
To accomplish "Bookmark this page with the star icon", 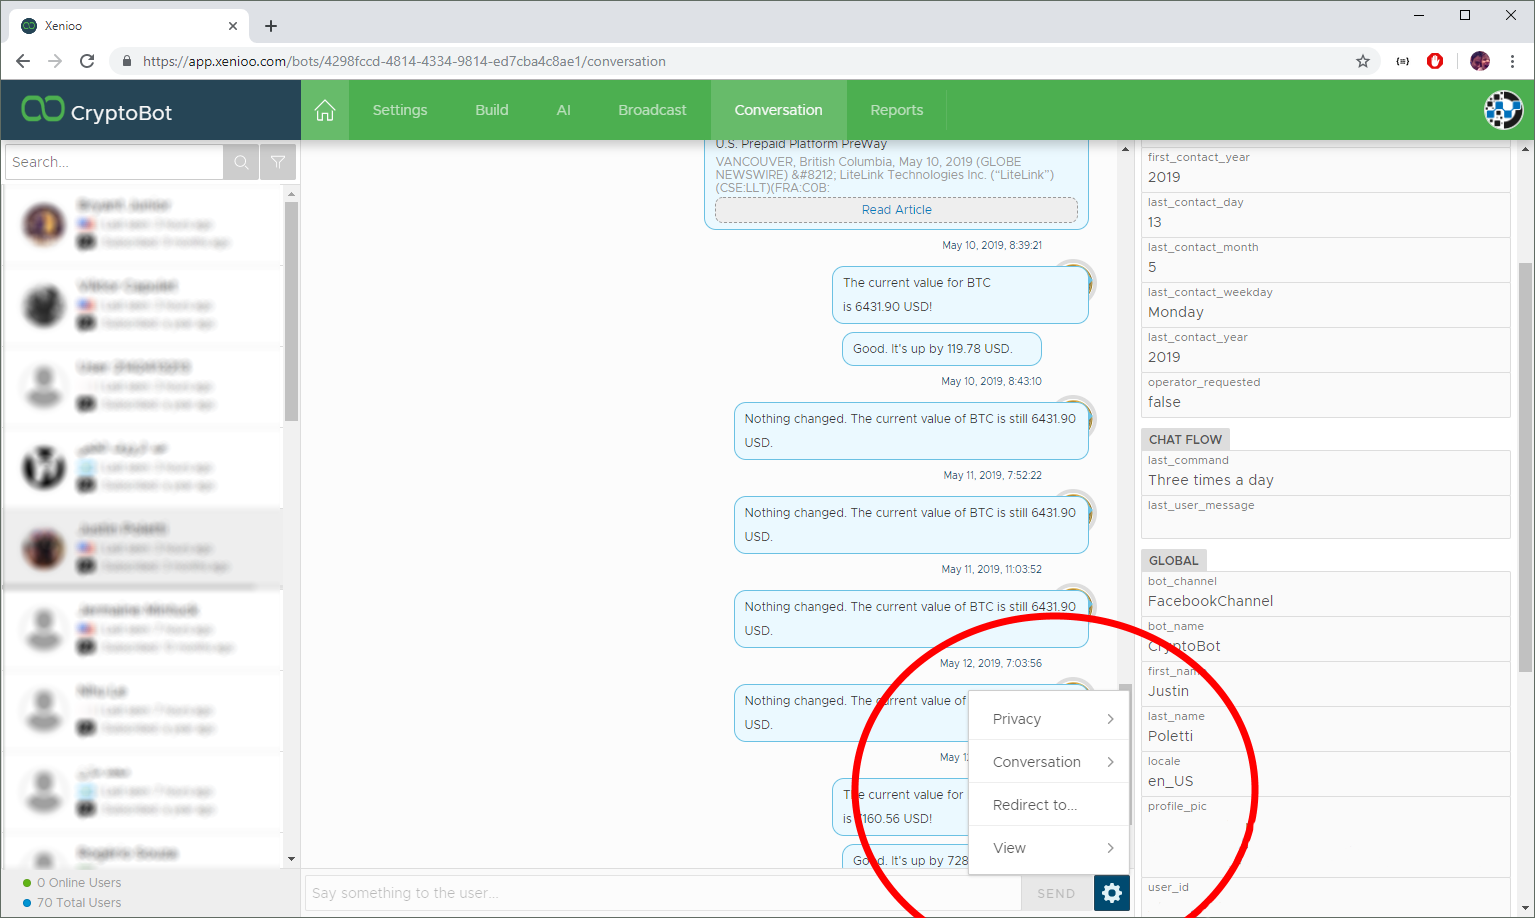I will 1363,61.
